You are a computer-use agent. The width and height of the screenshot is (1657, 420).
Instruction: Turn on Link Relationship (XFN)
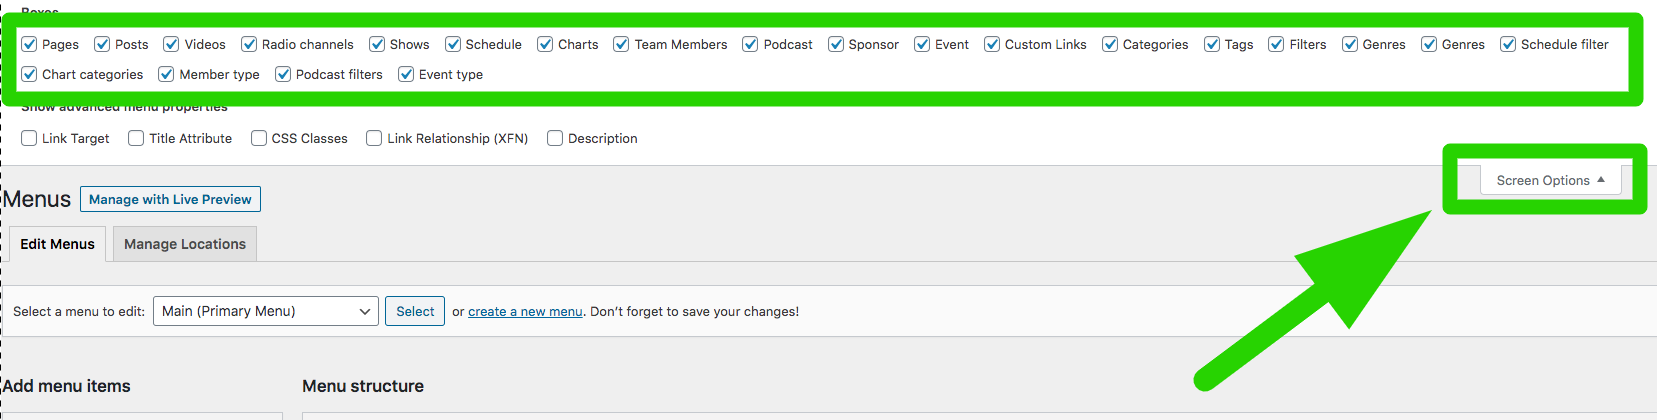(x=374, y=138)
